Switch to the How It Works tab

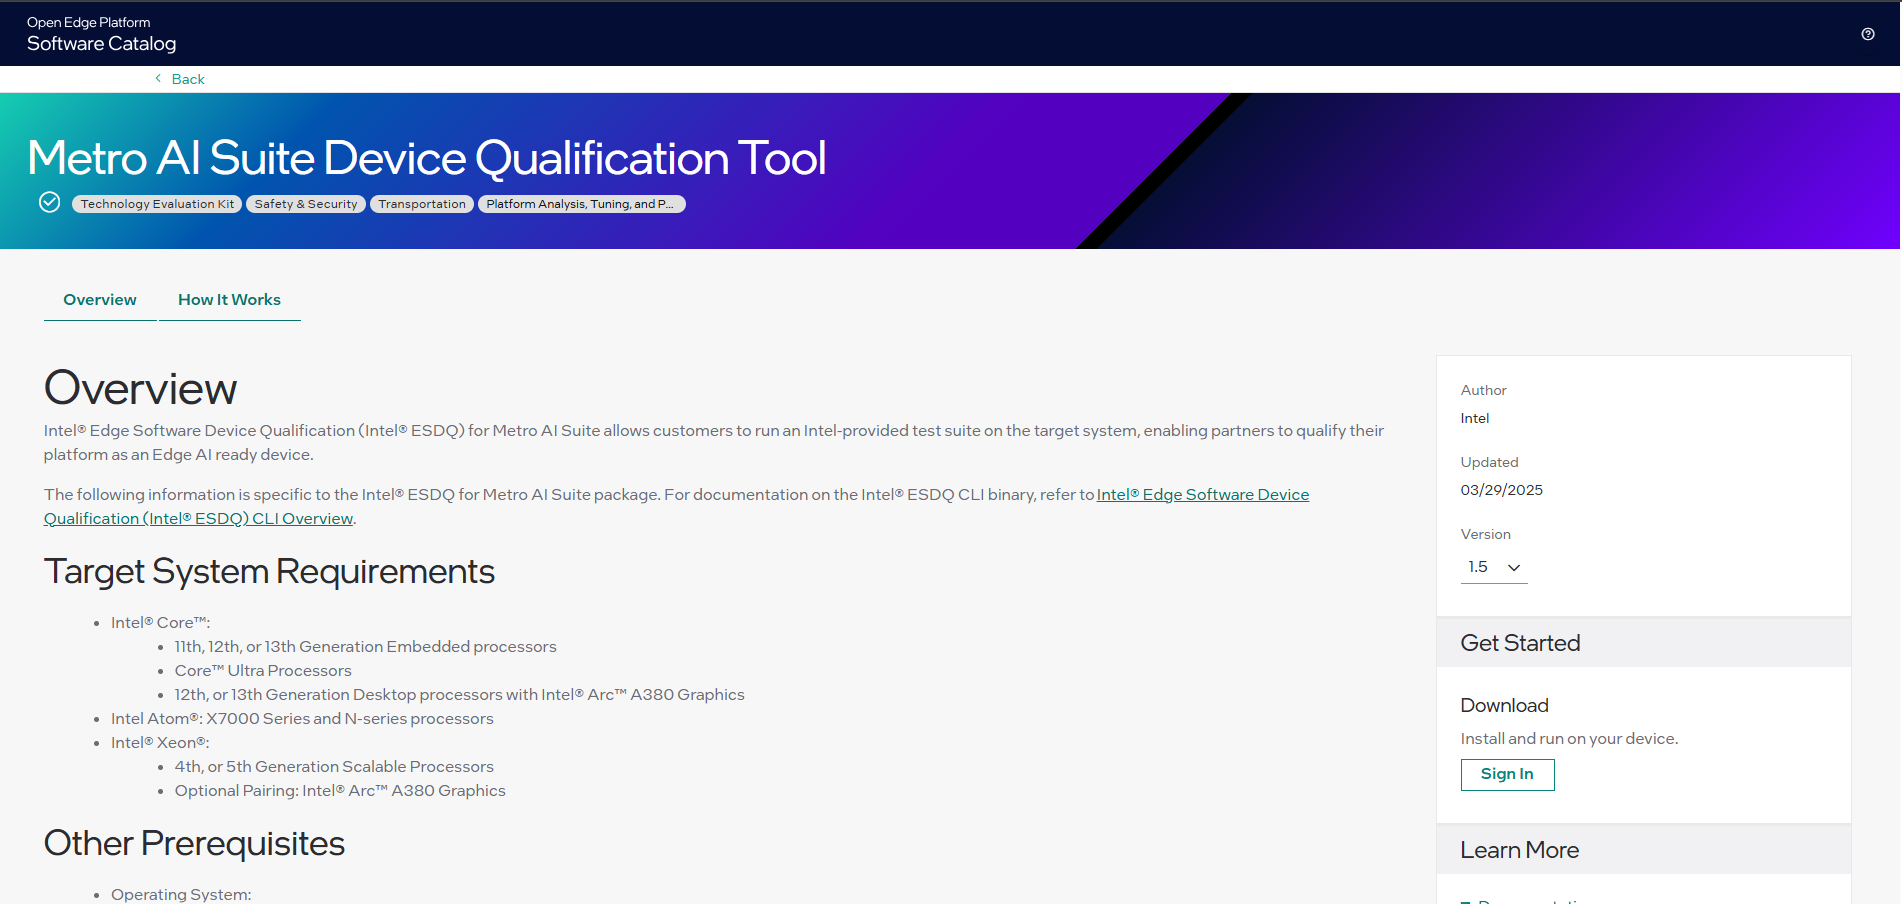click(229, 300)
